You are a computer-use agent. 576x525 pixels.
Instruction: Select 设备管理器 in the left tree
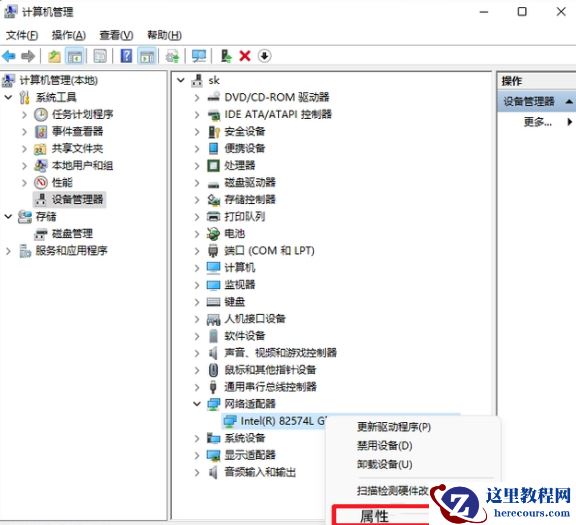pyautogui.click(x=70, y=199)
